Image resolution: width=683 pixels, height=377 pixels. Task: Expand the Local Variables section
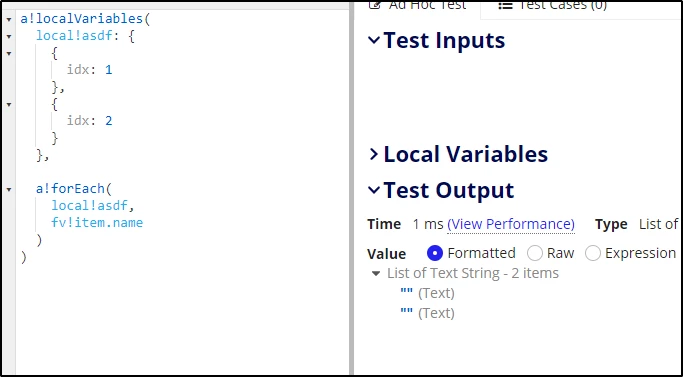point(374,154)
